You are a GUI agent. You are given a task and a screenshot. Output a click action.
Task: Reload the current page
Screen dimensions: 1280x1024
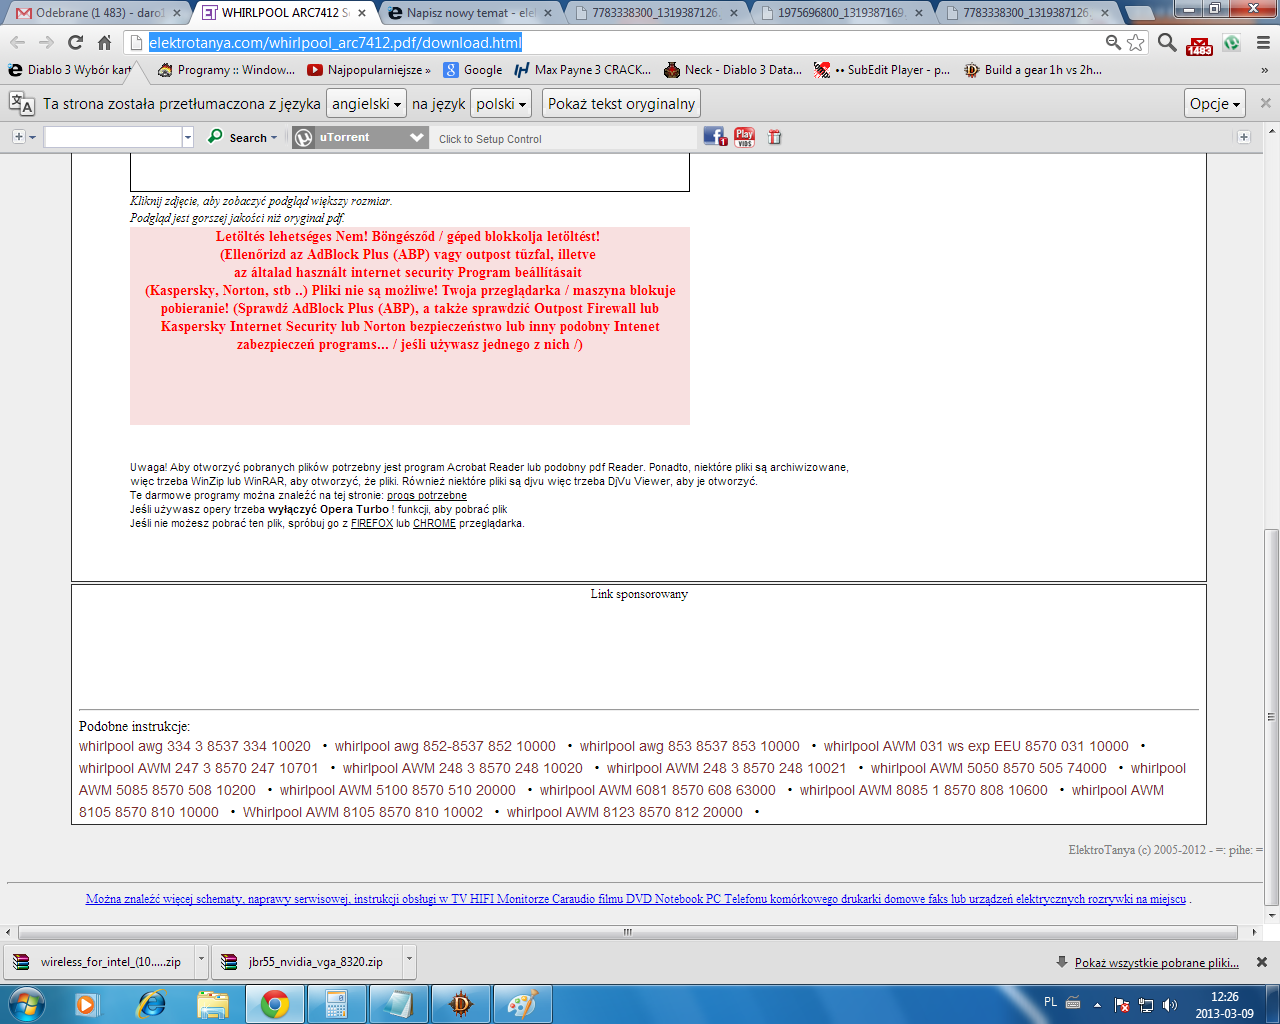(x=75, y=43)
